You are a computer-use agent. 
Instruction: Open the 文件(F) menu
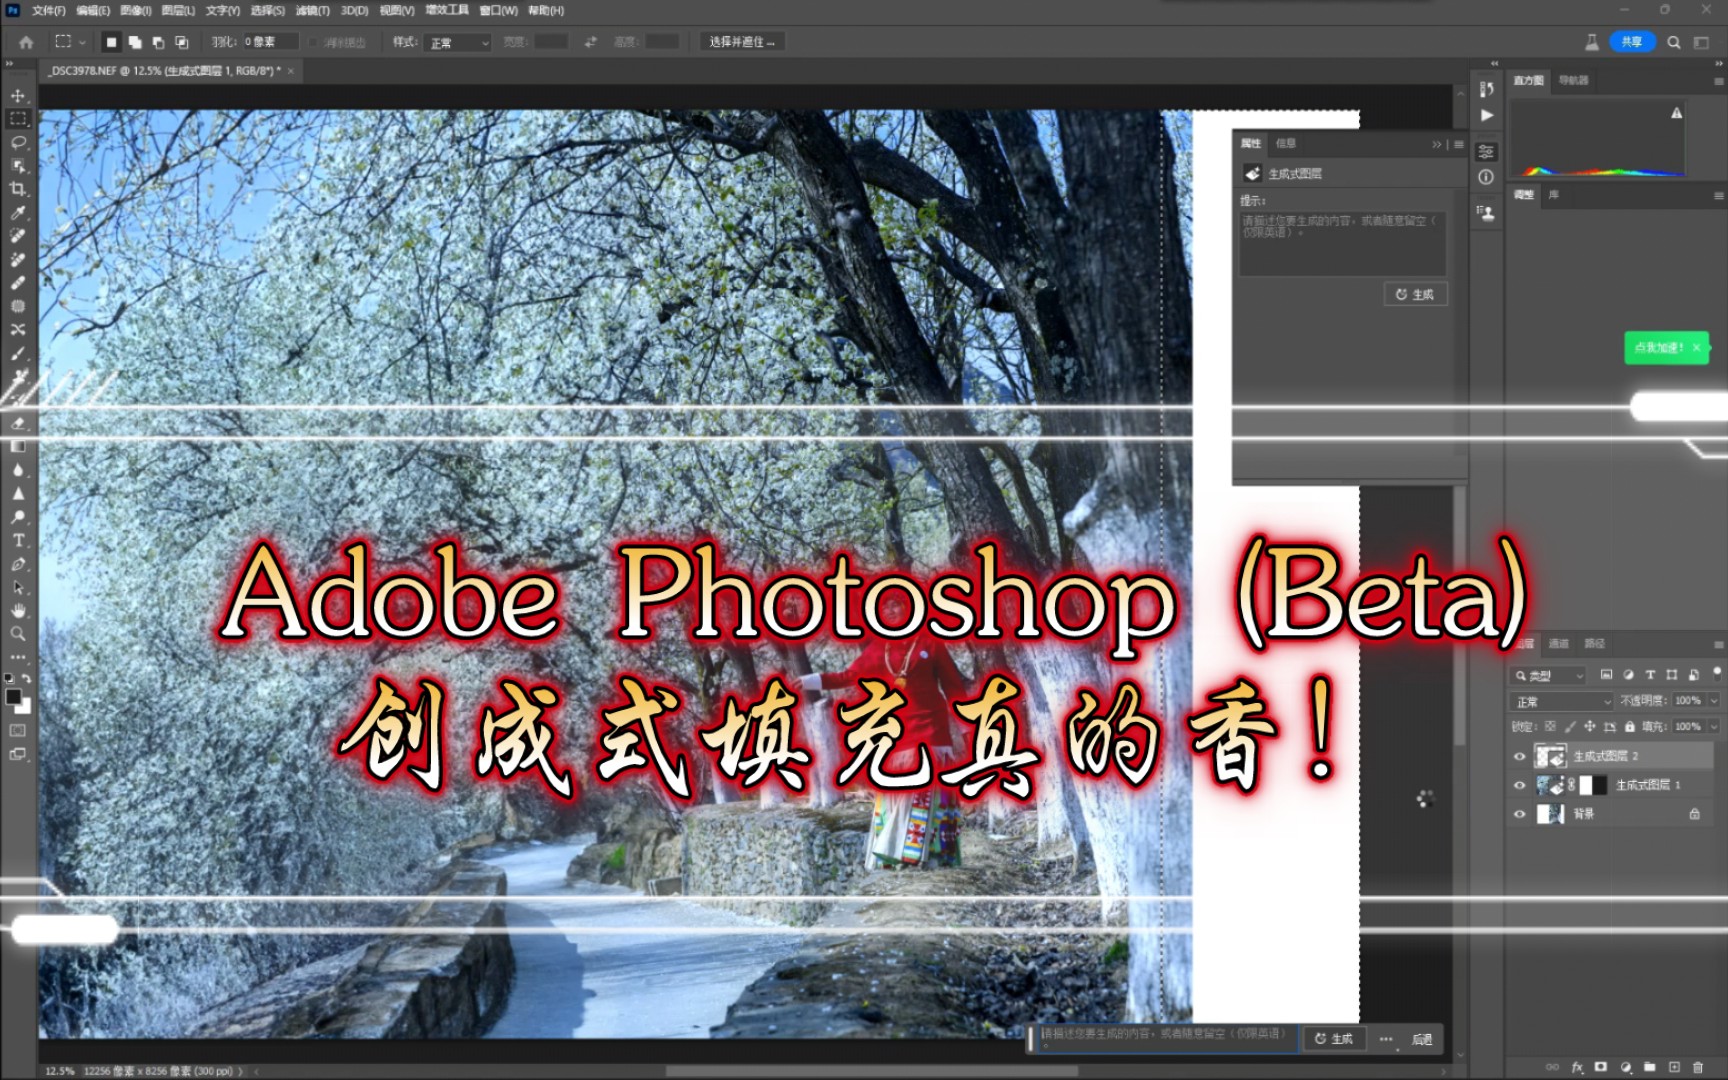[x=48, y=10]
